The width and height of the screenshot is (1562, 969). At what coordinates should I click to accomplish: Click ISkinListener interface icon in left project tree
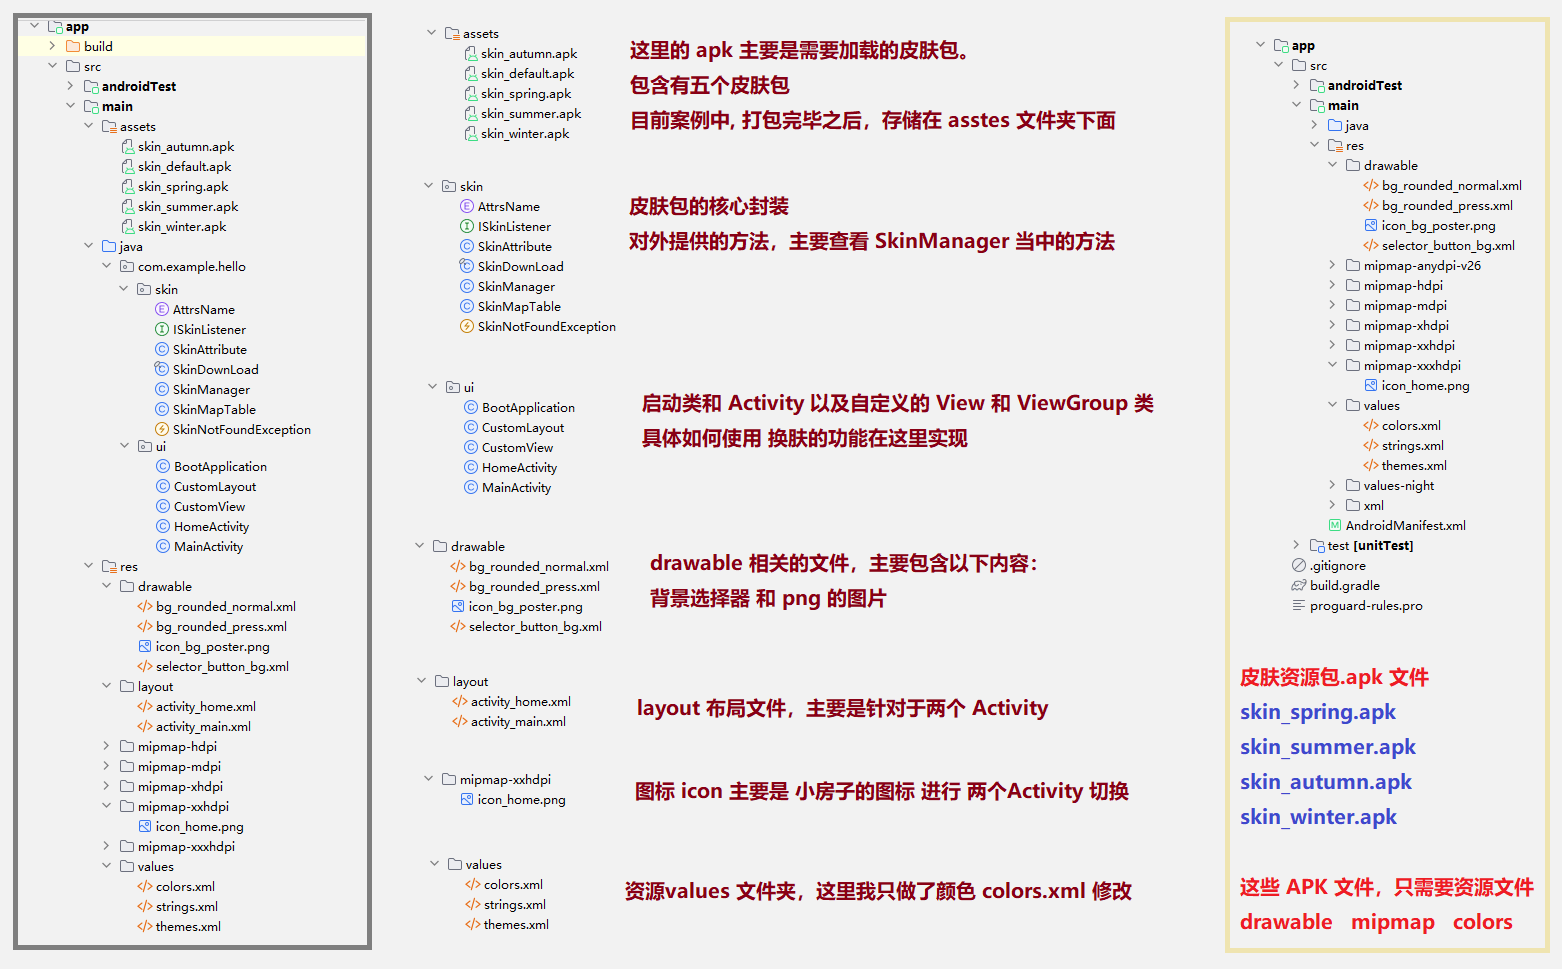coord(162,329)
